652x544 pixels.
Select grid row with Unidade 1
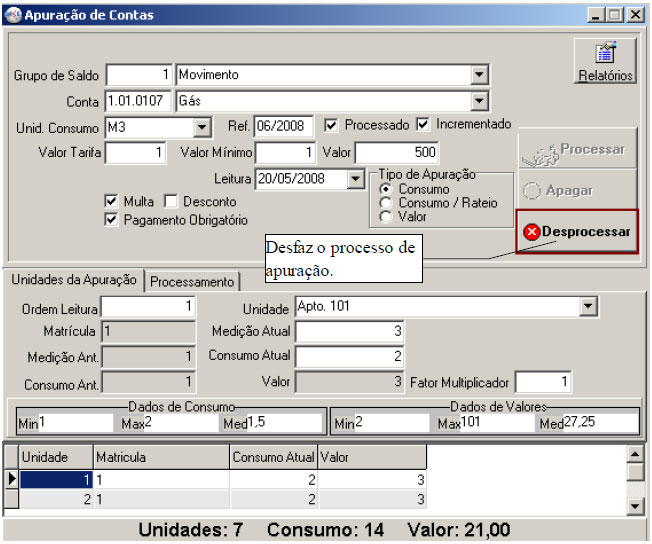(x=223, y=480)
